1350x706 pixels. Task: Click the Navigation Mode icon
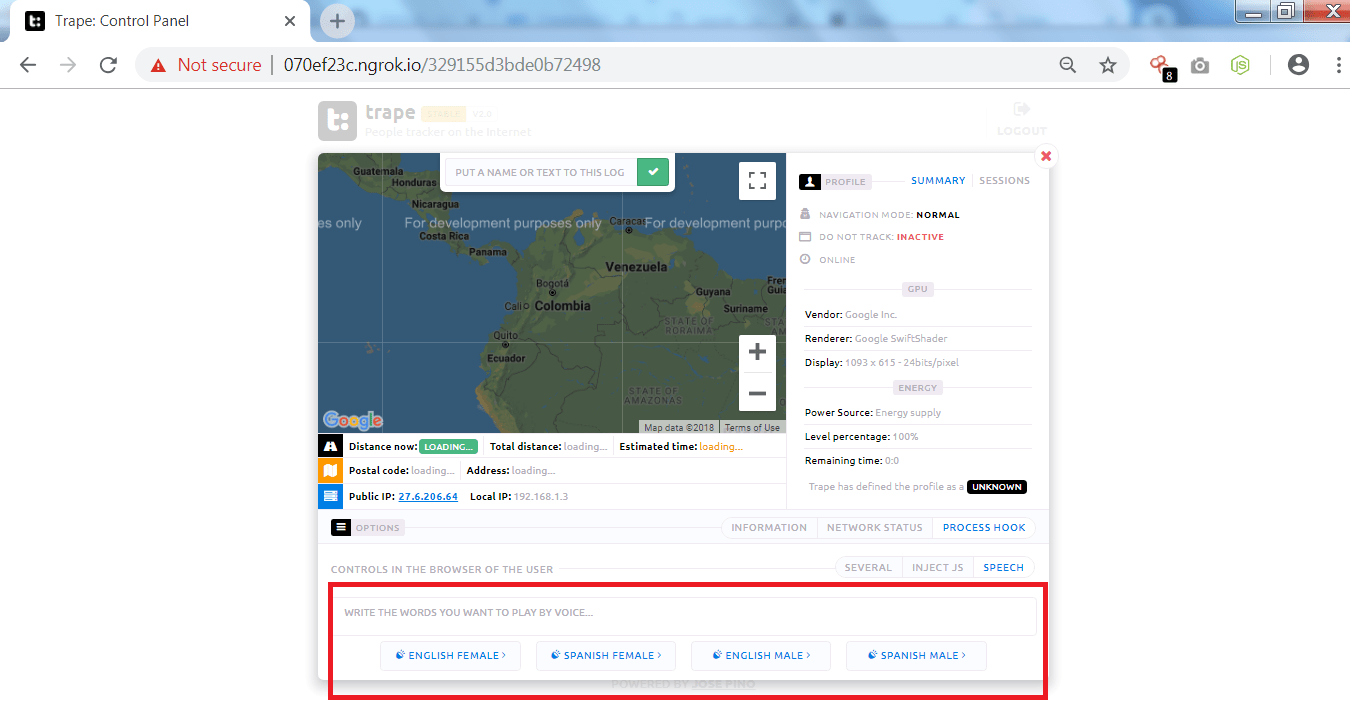(x=805, y=214)
